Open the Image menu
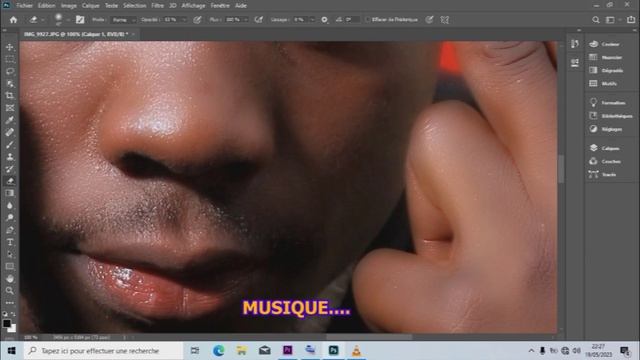The width and height of the screenshot is (640, 360). tap(69, 6)
